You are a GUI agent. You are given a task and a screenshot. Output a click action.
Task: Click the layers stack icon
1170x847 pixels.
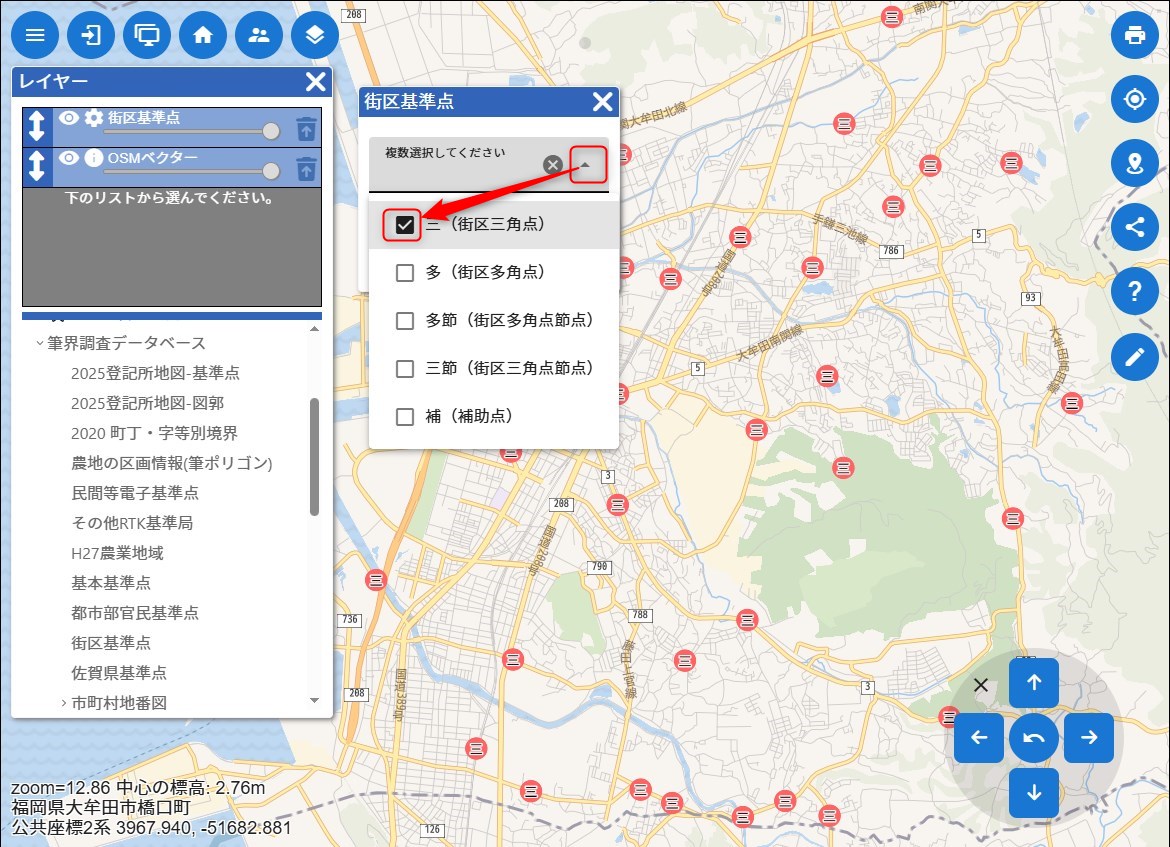click(315, 36)
